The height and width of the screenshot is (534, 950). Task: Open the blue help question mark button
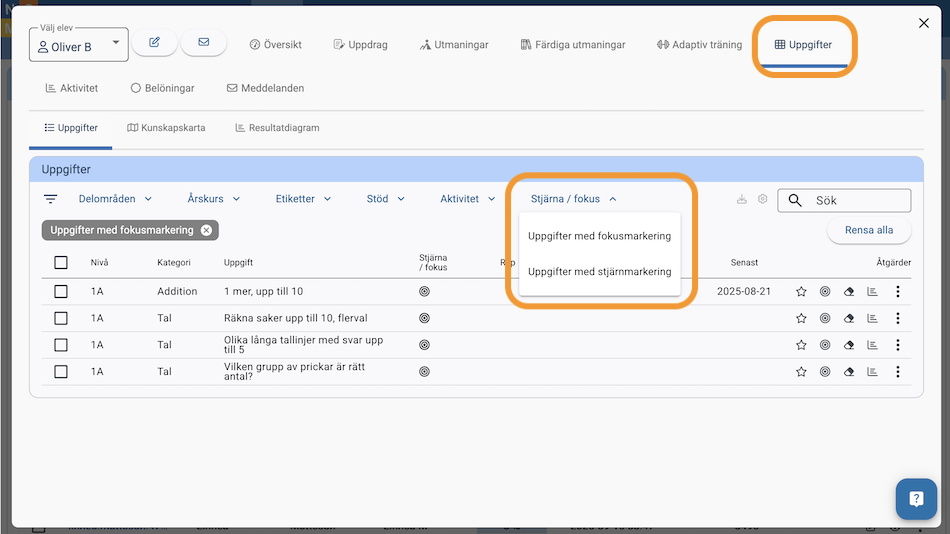click(x=915, y=498)
